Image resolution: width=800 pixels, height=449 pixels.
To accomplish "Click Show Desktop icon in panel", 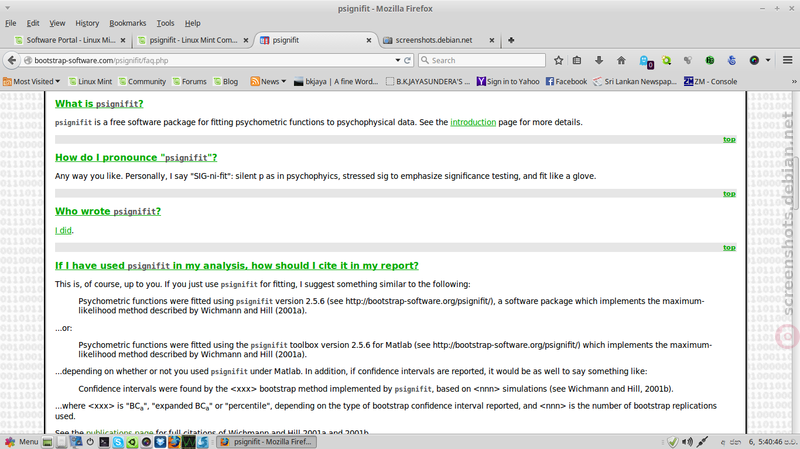I will 47,442.
